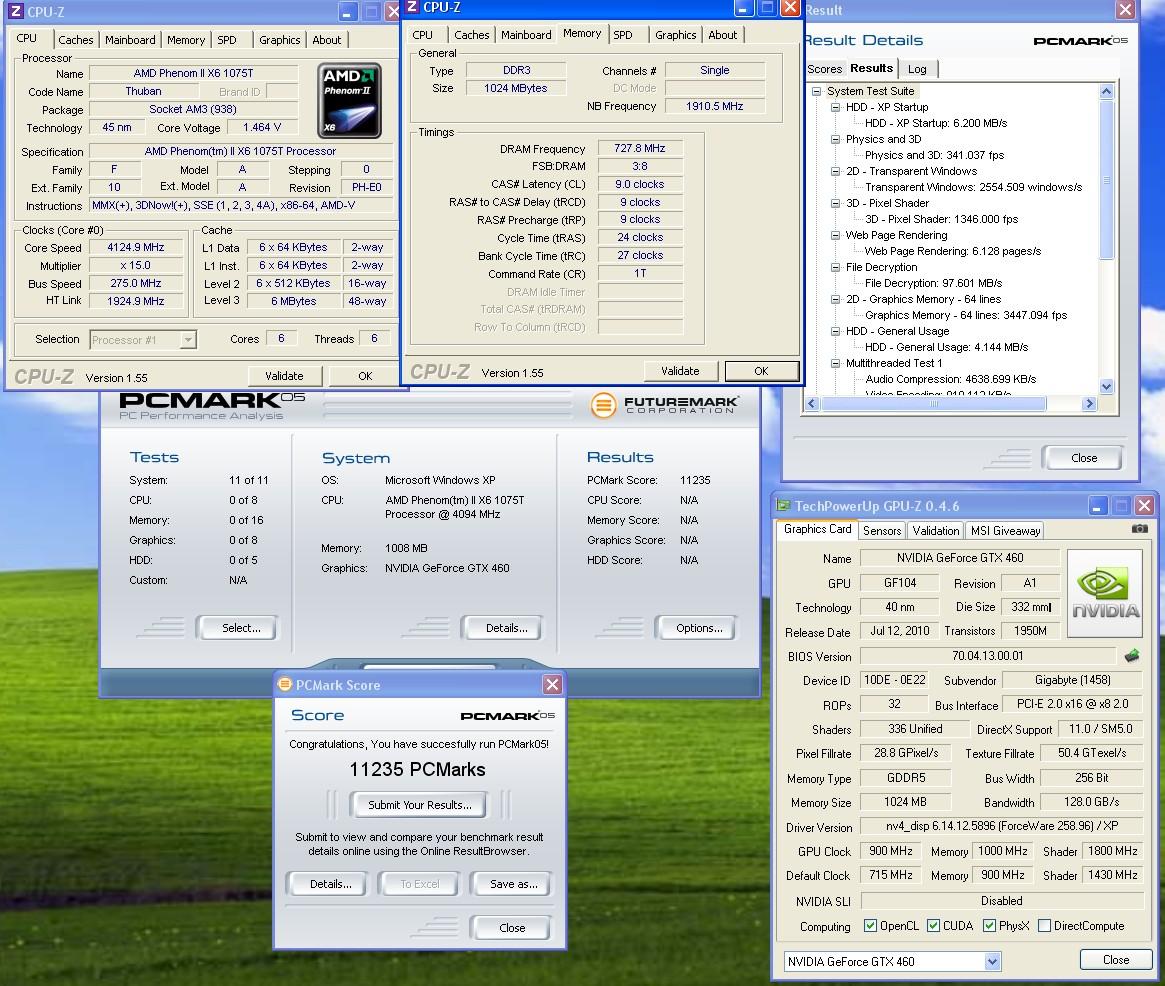
Task: Collapse the File Decryption node
Action: [835, 267]
